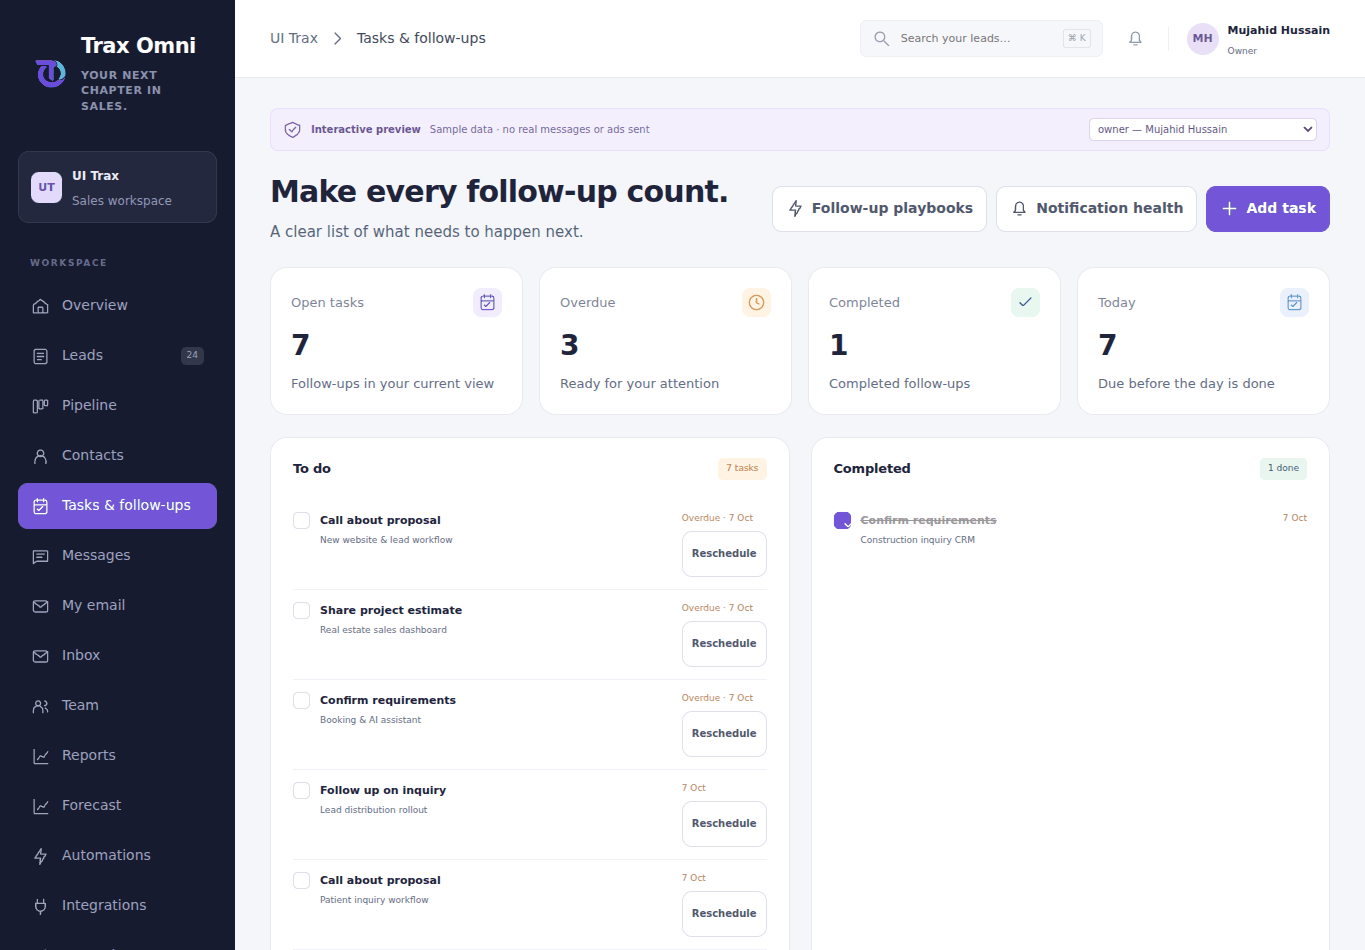Viewport: 1365px width, 950px height.
Task: Click the UI Trax breadcrumb link
Action: coord(294,38)
